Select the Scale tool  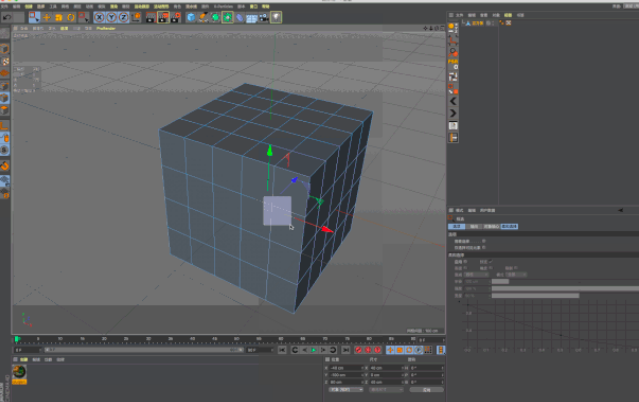tap(59, 17)
